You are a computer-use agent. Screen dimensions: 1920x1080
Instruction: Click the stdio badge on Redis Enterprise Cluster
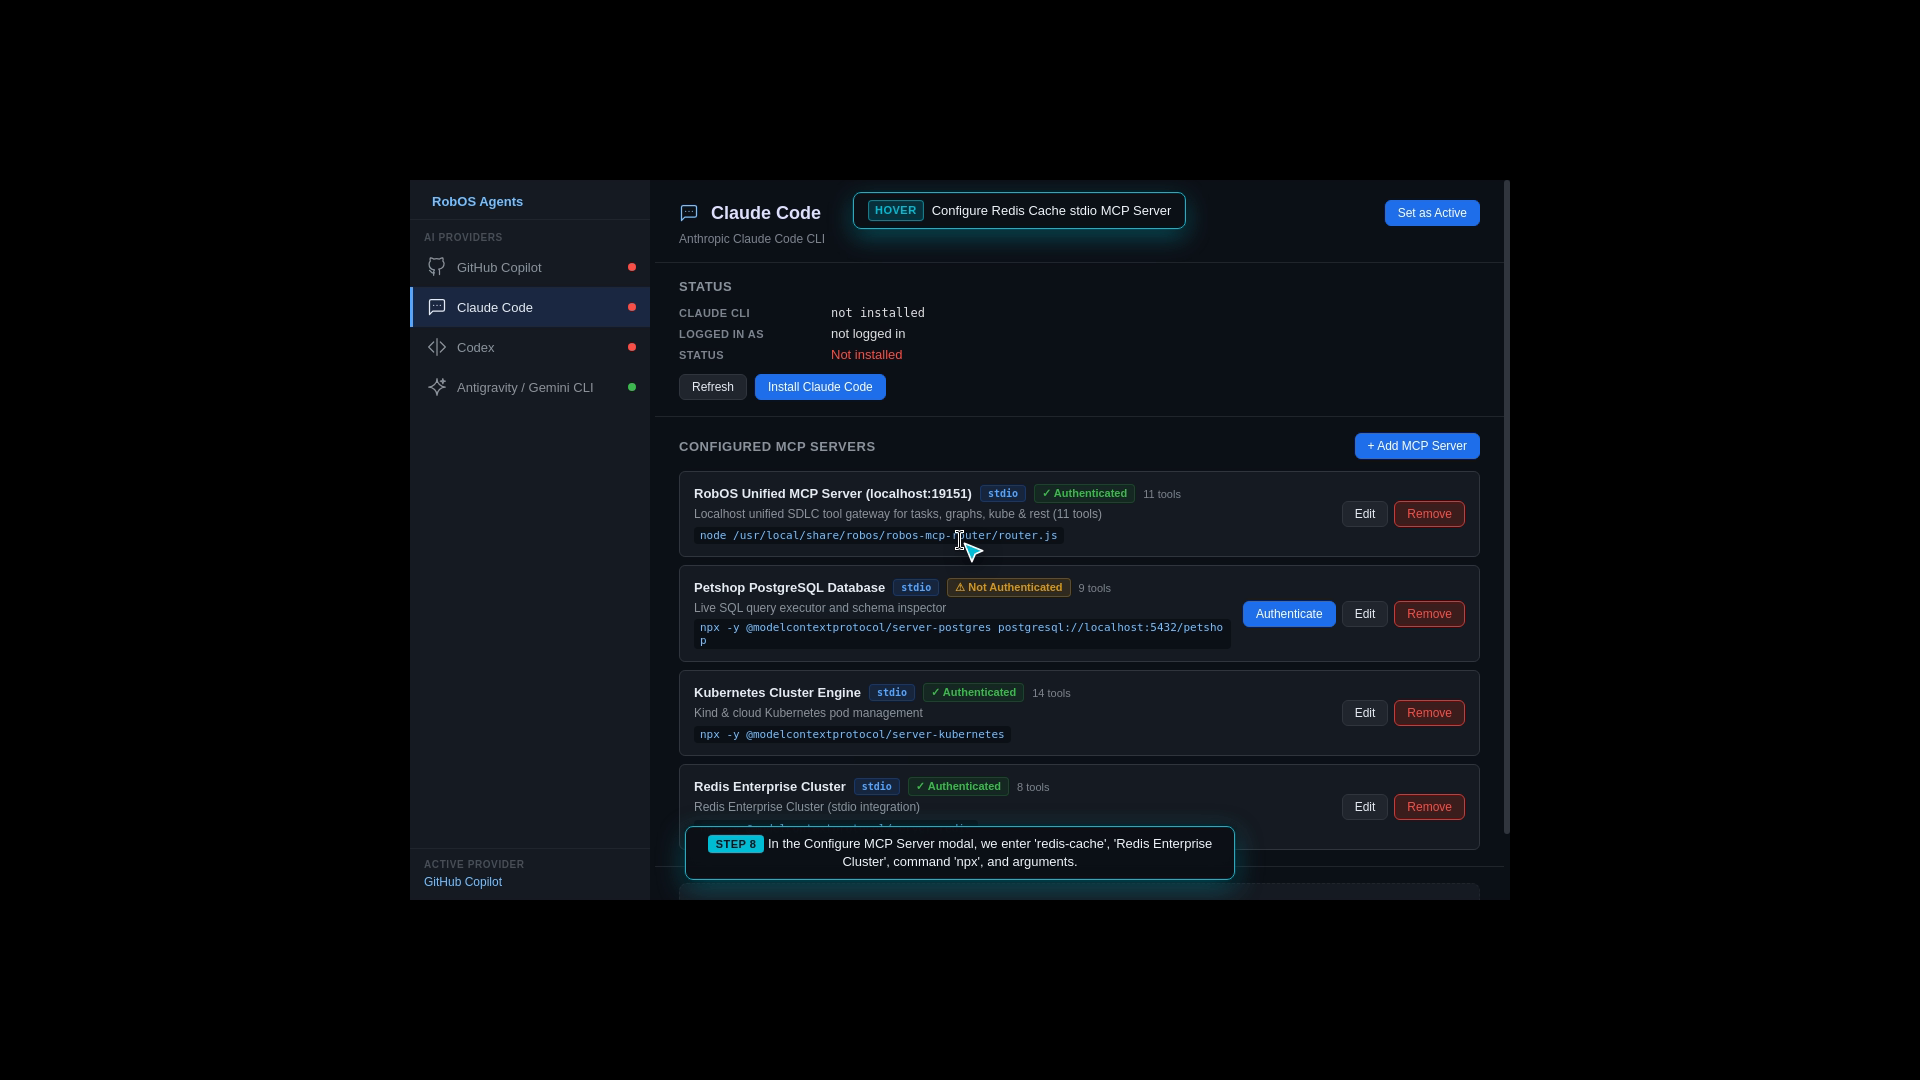(x=877, y=787)
